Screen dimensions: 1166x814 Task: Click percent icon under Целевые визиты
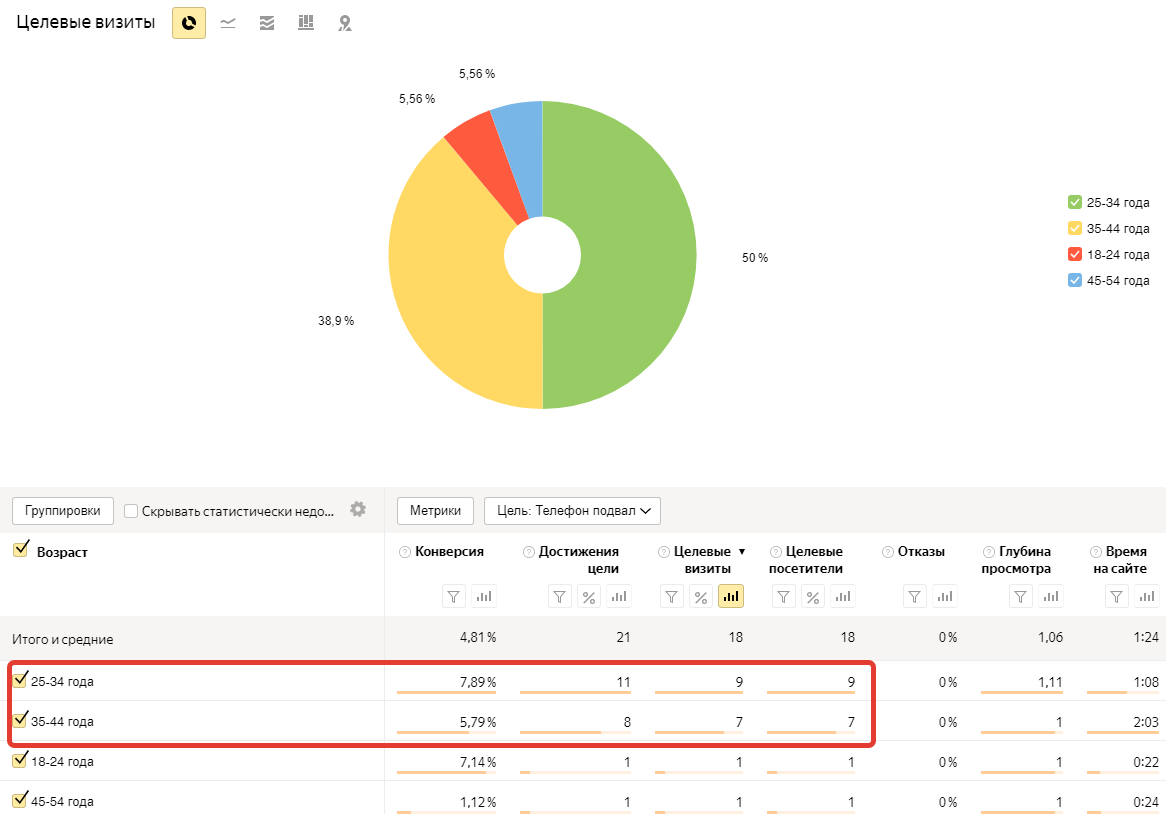(x=700, y=596)
